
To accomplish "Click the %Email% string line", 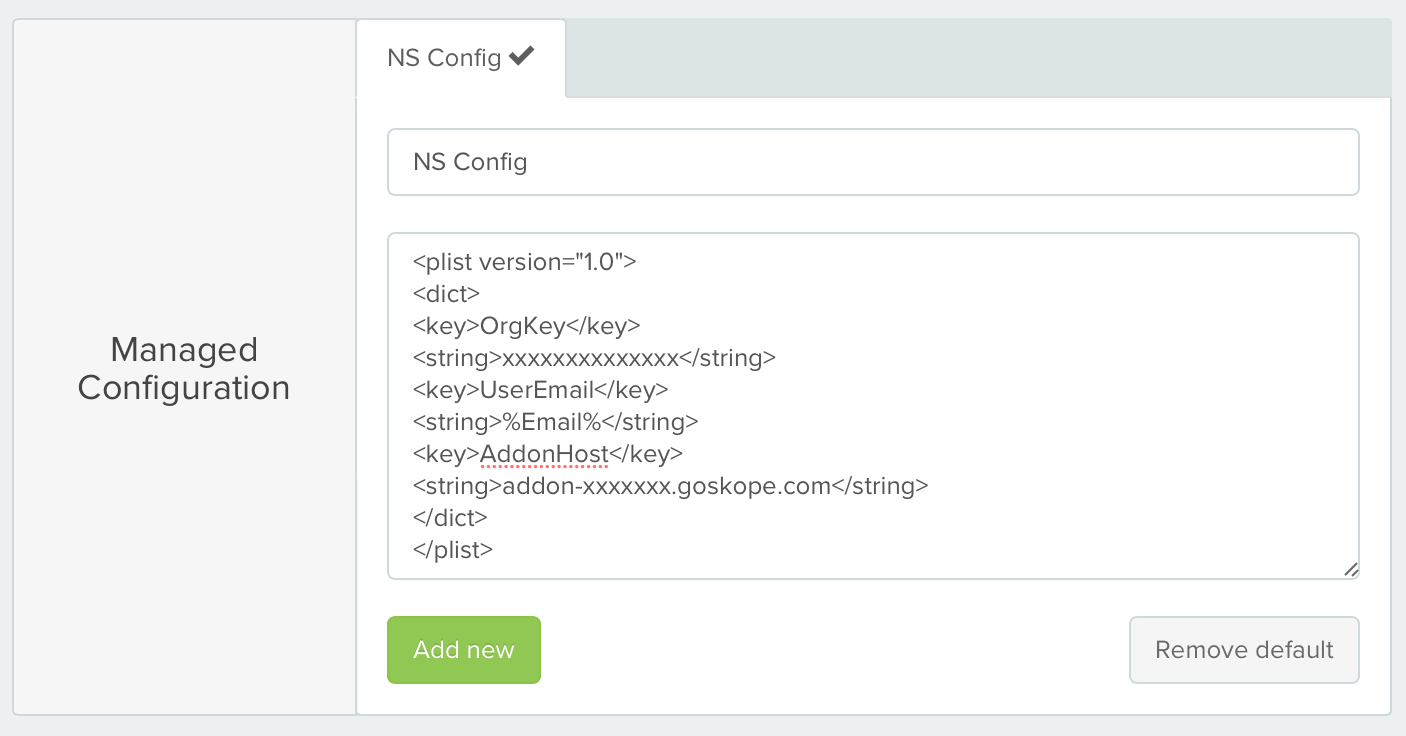I will (x=556, y=422).
